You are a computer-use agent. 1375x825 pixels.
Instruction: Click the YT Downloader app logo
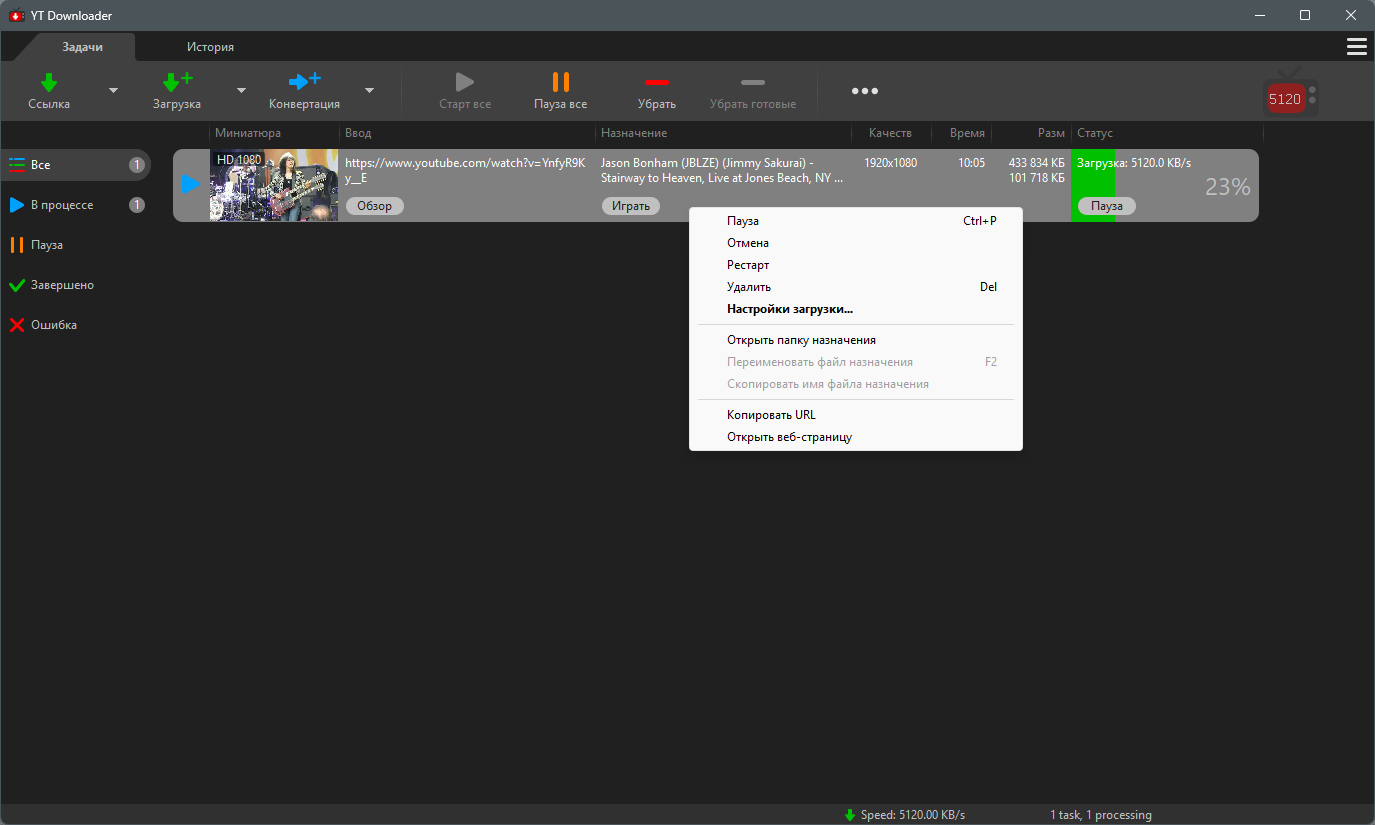(16, 15)
